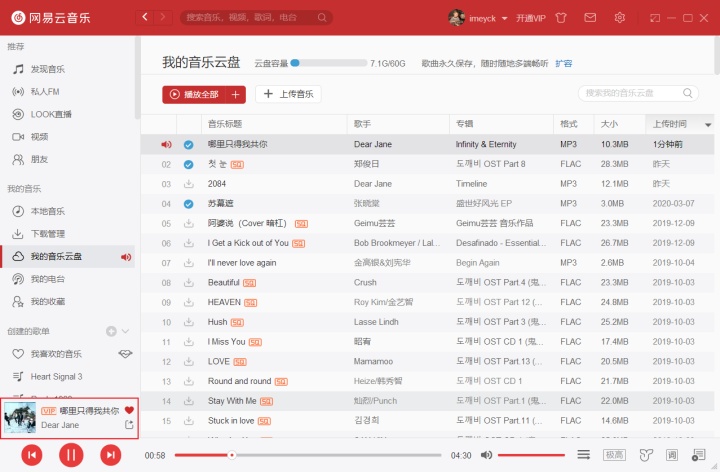Pause the current song
This screenshot has width=720, height=472.
click(x=71, y=455)
